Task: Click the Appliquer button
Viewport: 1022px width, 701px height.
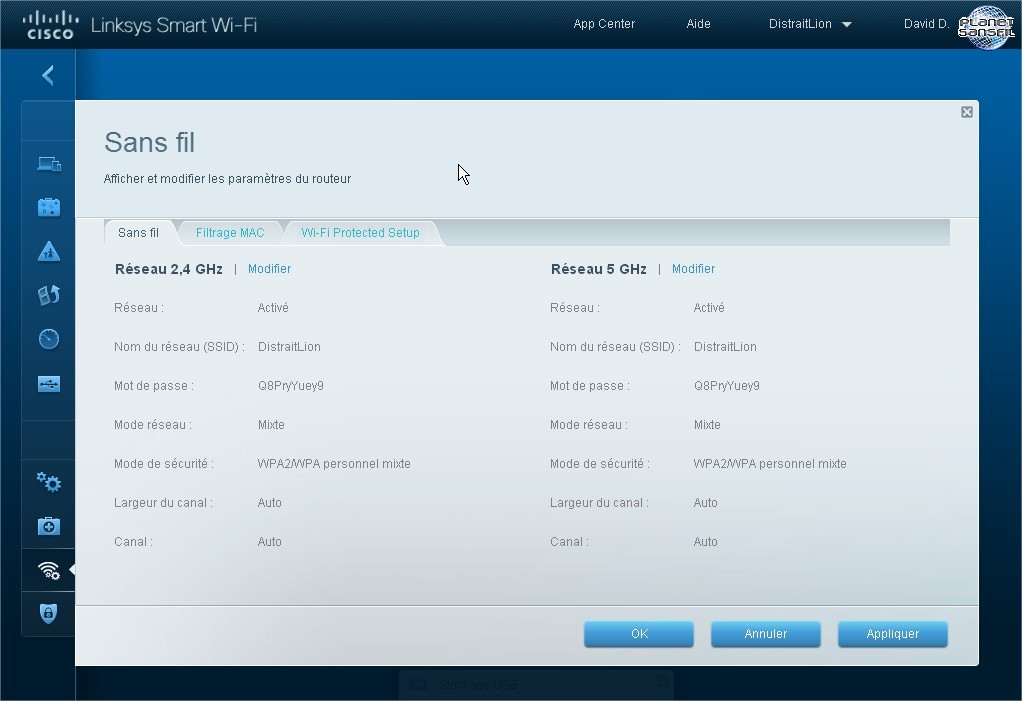Action: (x=892, y=634)
